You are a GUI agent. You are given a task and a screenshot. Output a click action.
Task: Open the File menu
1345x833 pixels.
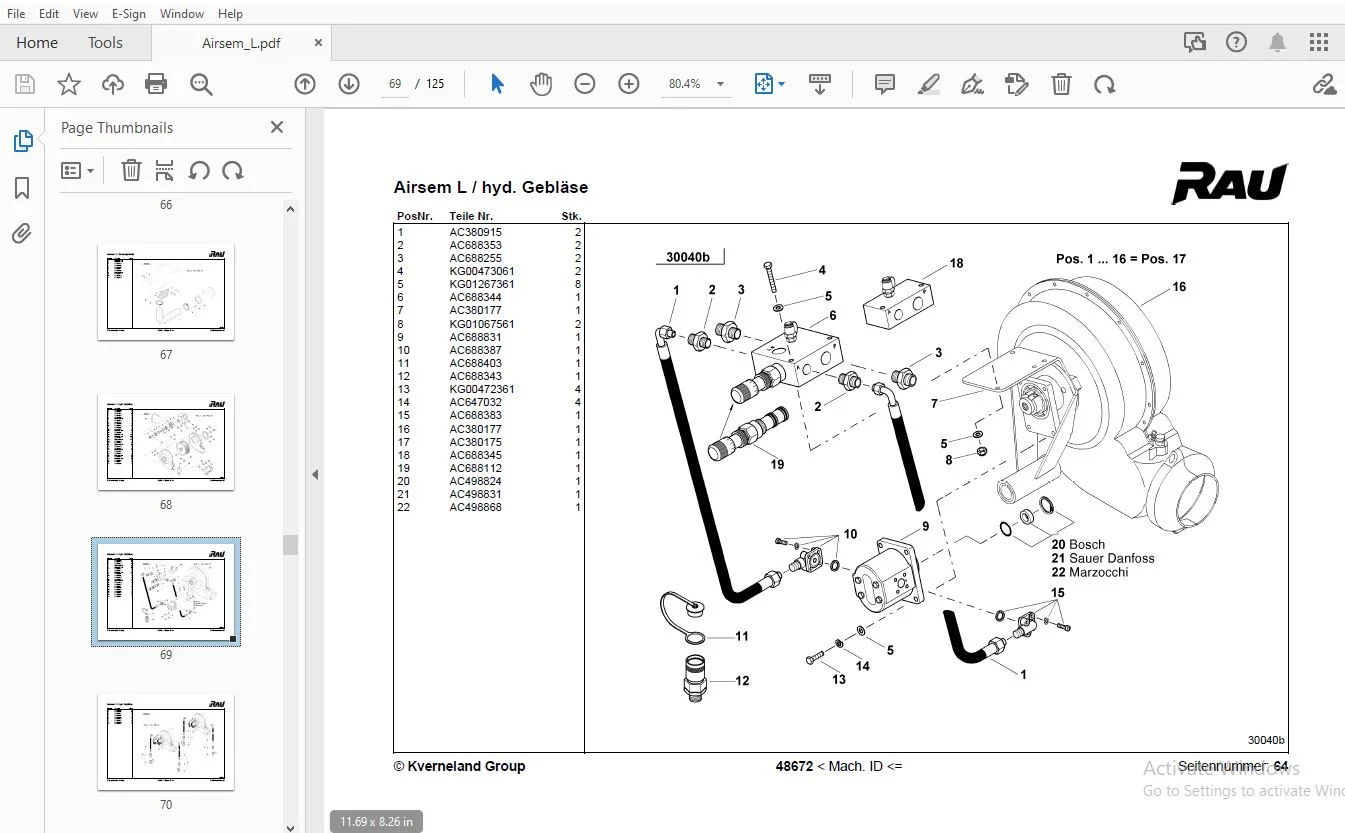tap(16, 13)
